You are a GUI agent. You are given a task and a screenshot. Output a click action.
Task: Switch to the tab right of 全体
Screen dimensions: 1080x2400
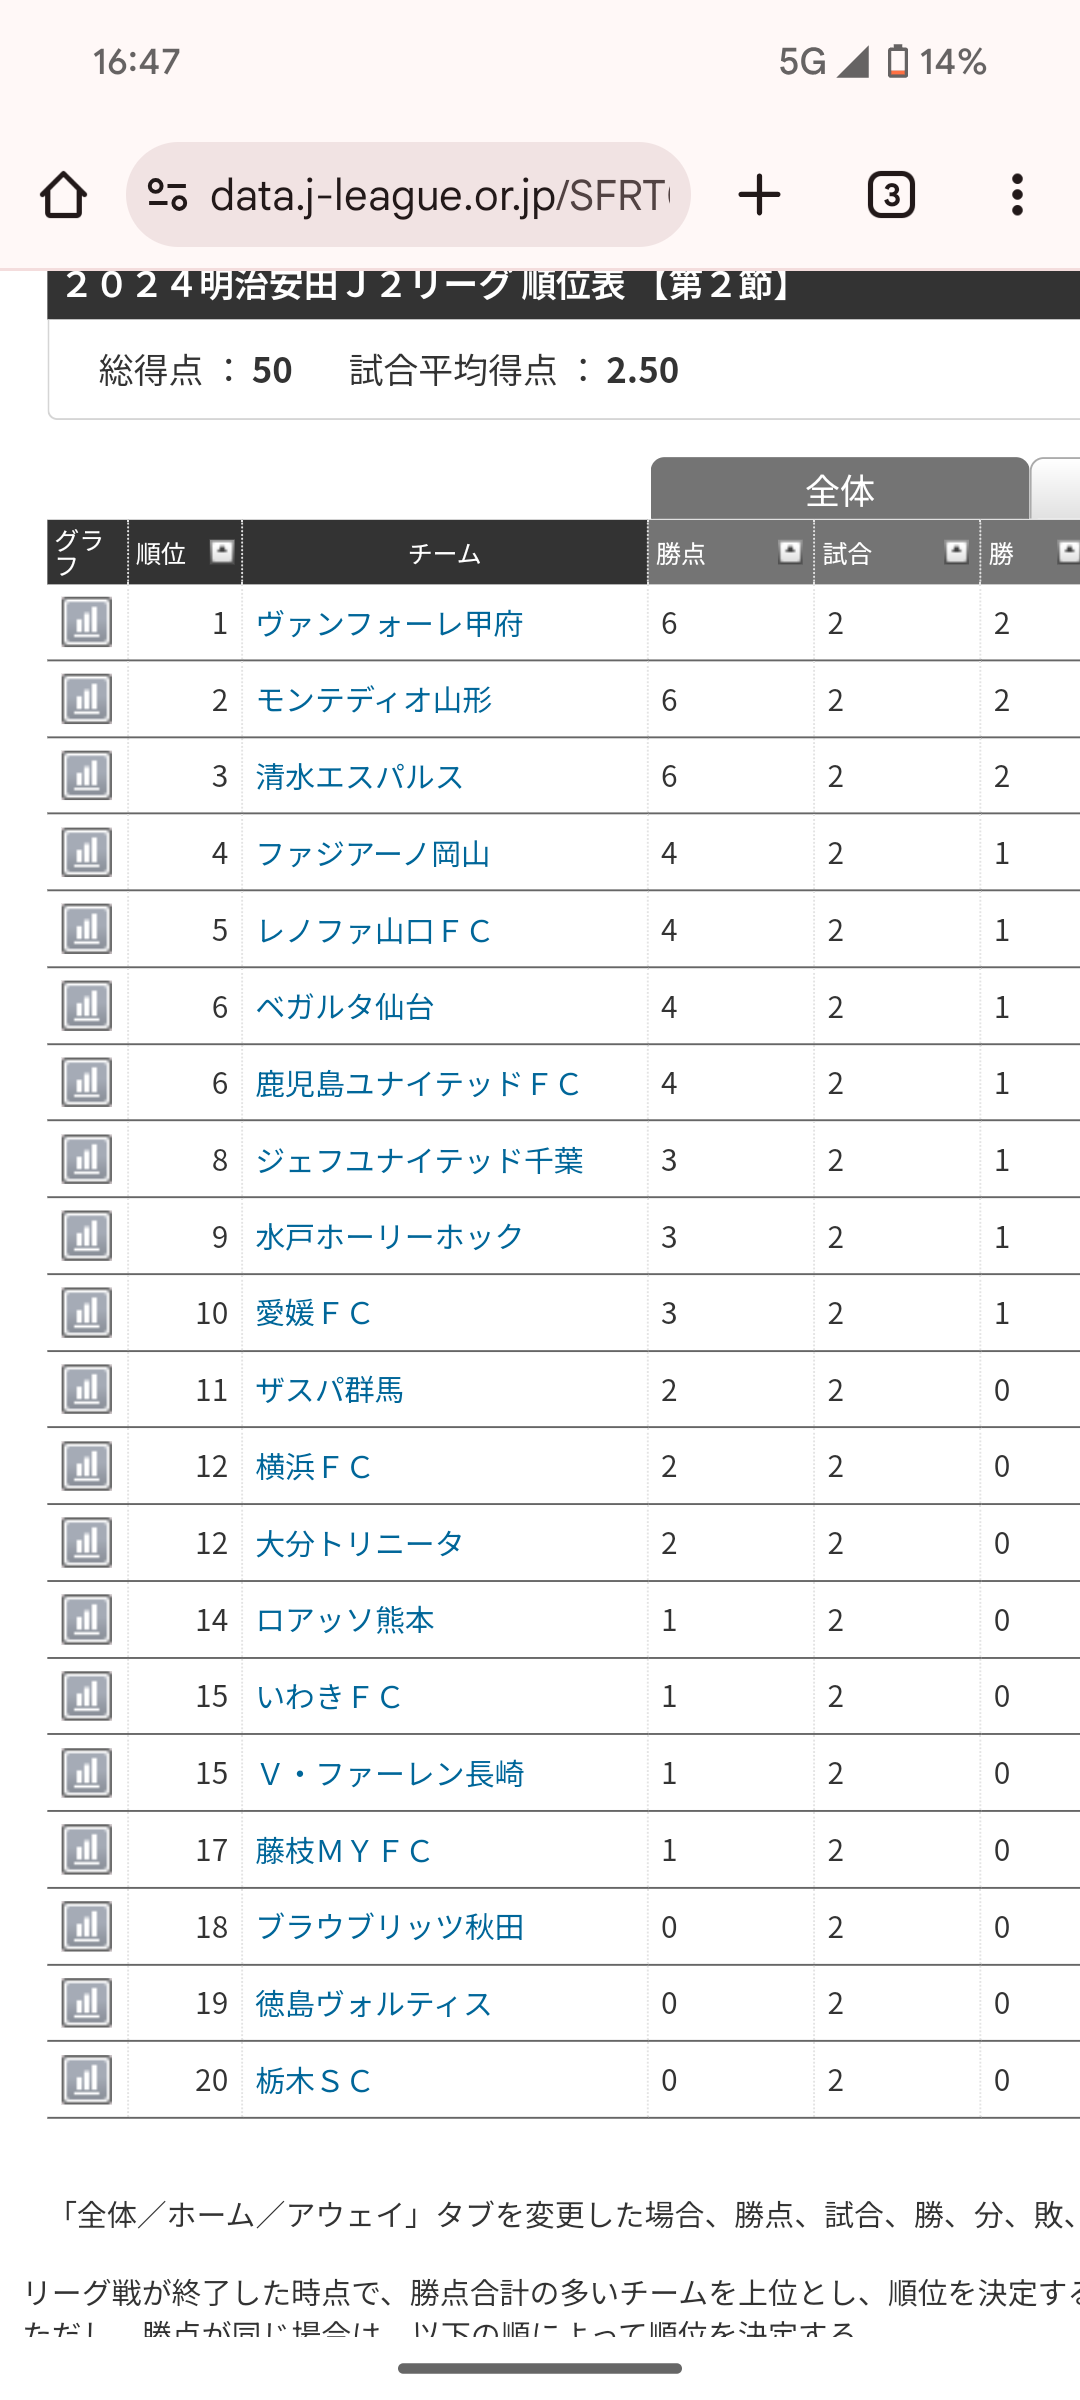pos(1056,489)
